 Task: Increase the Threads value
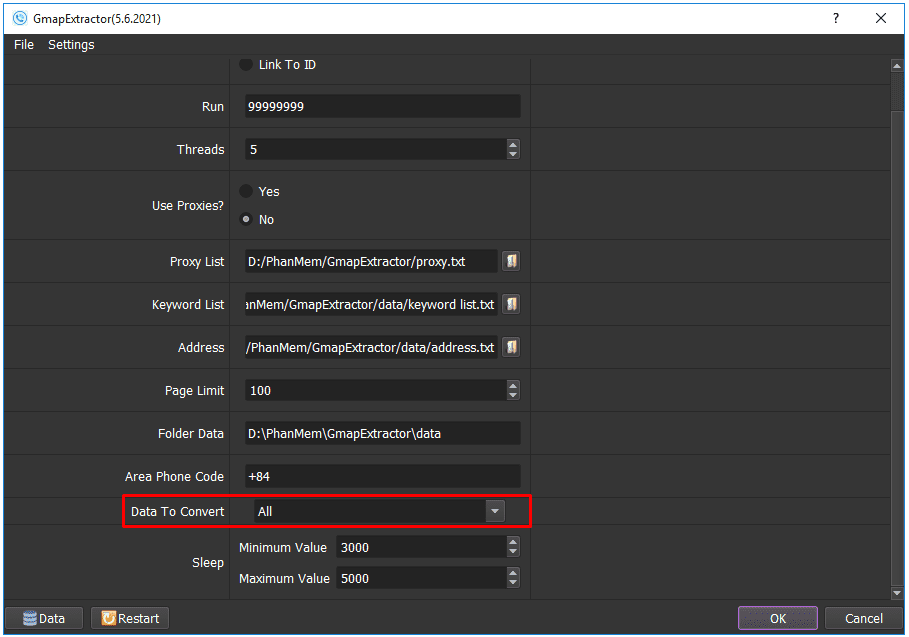512,144
